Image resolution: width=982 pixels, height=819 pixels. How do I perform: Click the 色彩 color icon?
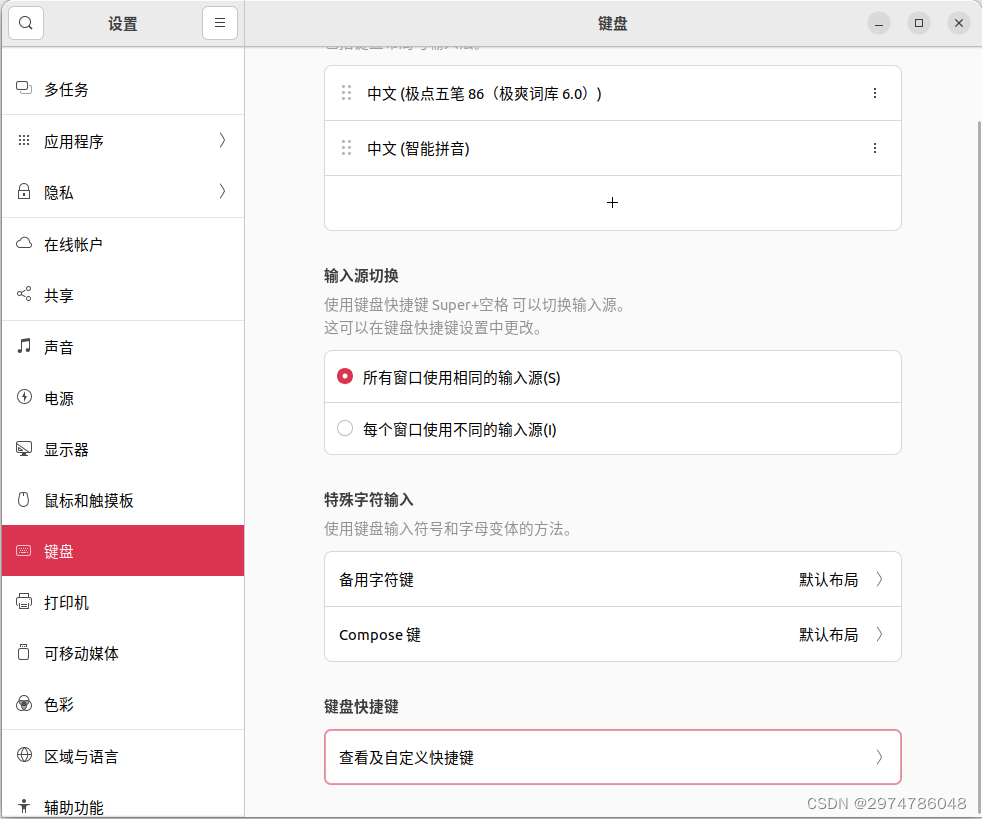coord(24,704)
